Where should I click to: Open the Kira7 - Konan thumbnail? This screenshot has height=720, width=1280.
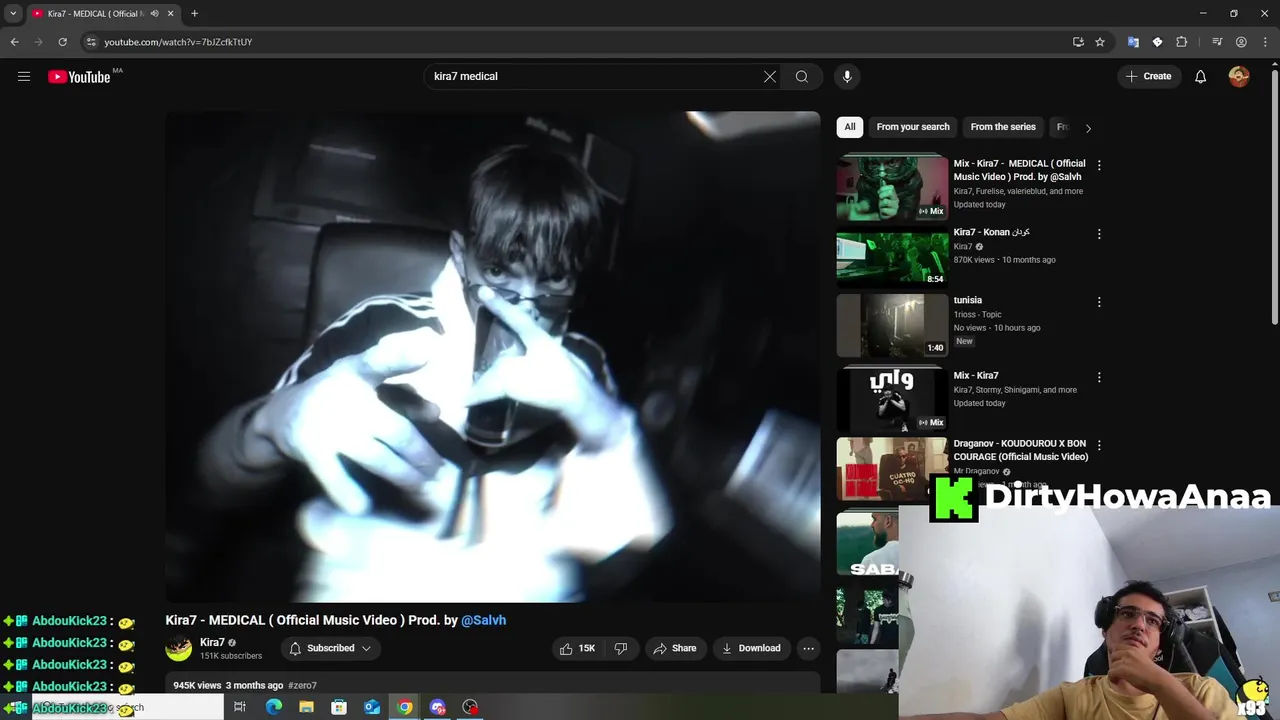[x=892, y=258]
